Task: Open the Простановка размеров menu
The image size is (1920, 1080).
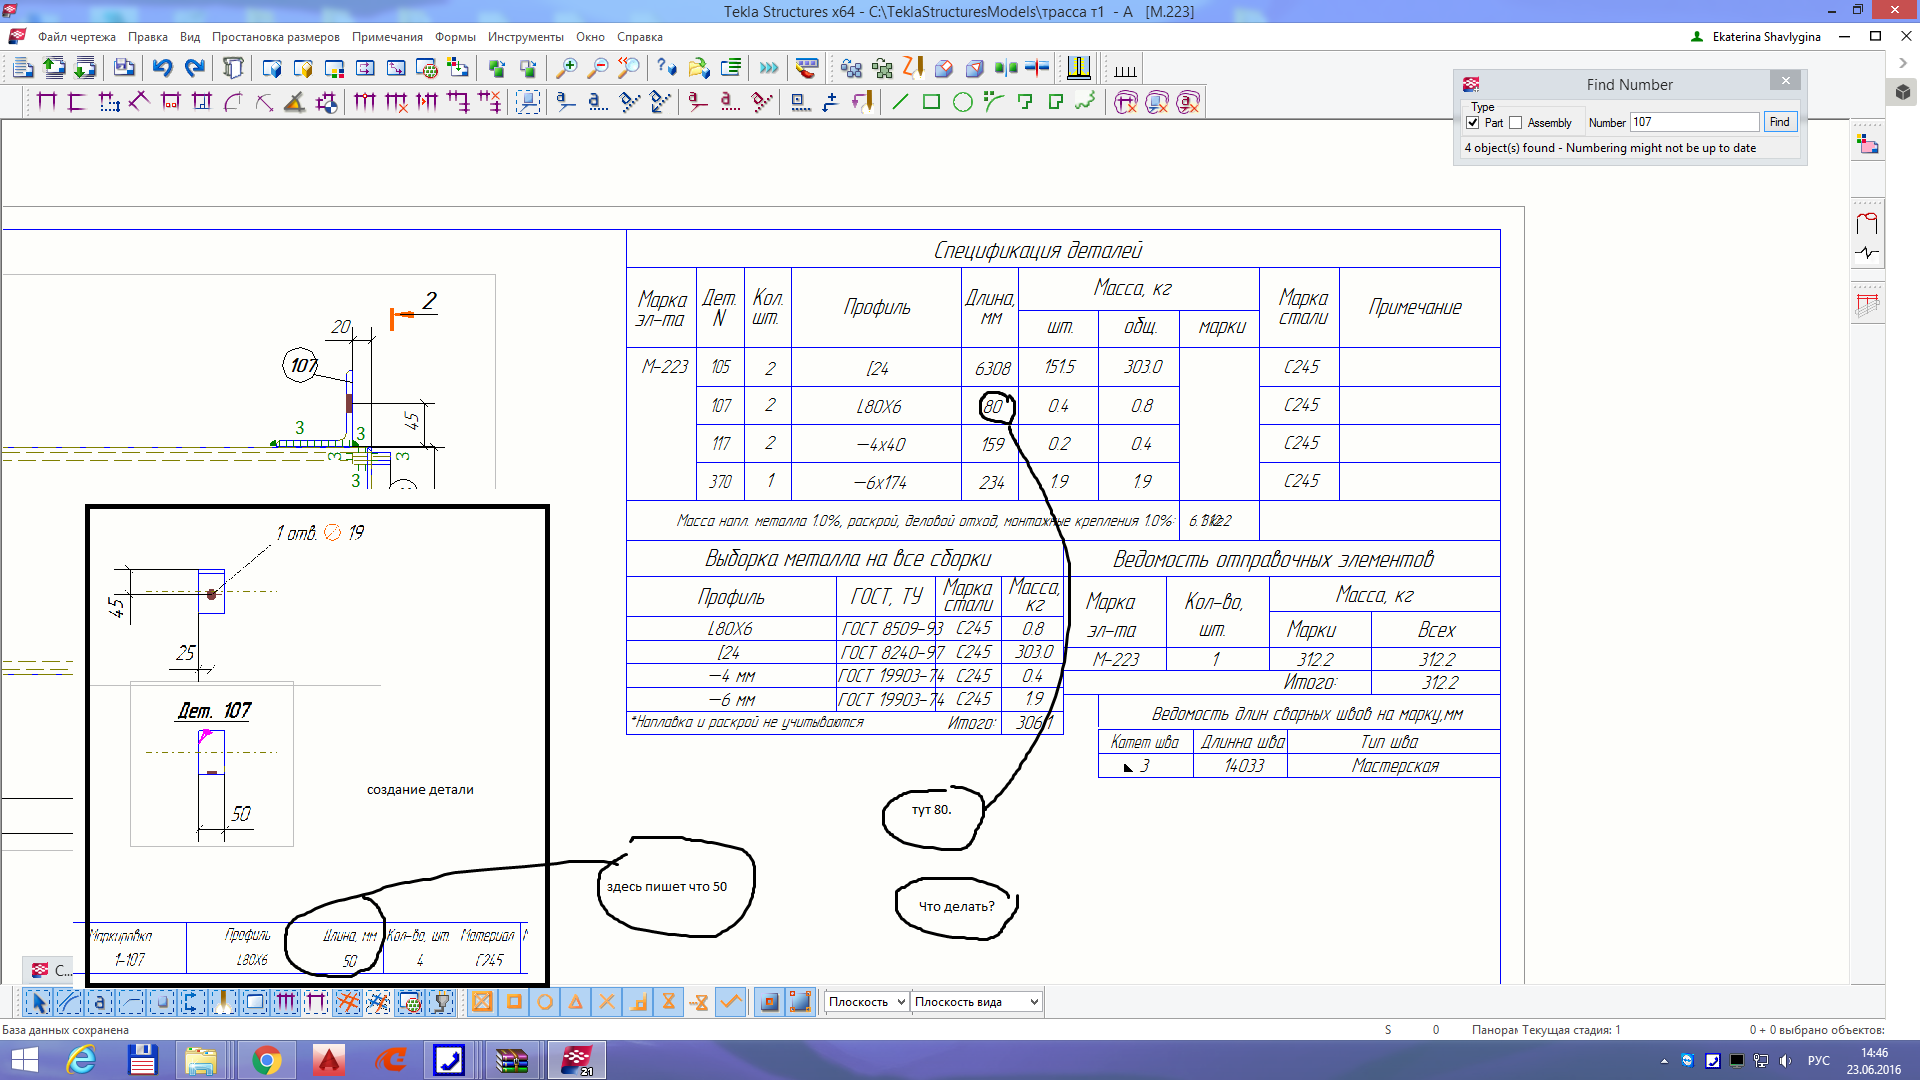Action: [x=275, y=37]
